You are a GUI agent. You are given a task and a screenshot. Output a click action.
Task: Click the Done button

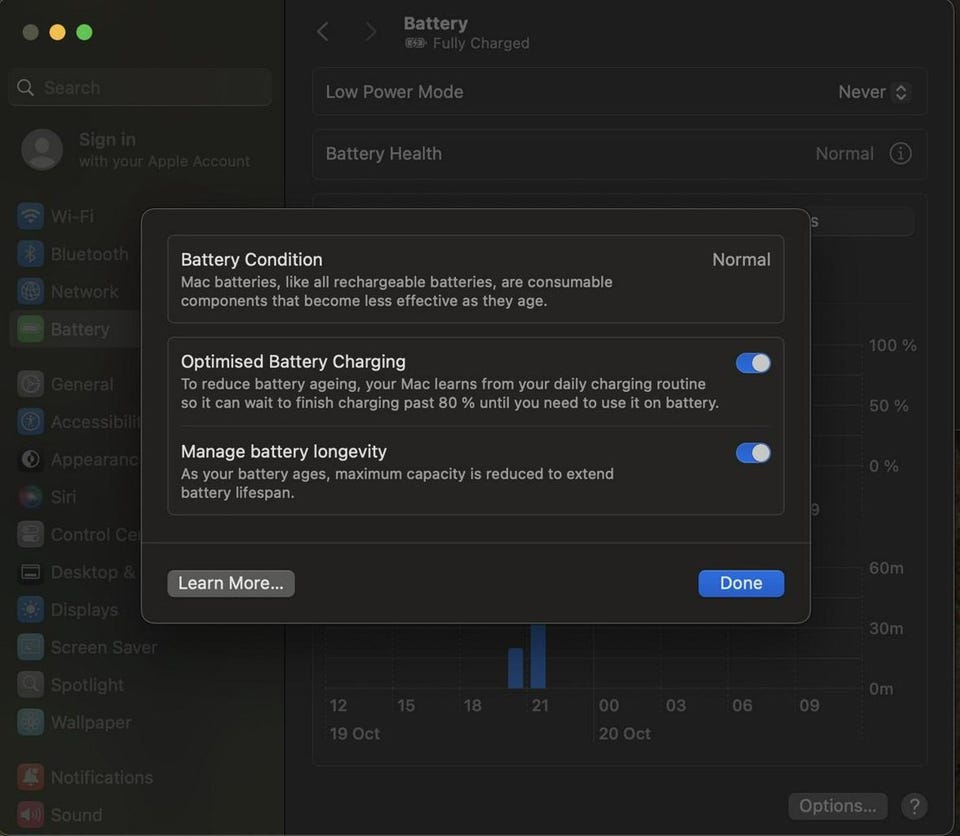click(x=740, y=583)
